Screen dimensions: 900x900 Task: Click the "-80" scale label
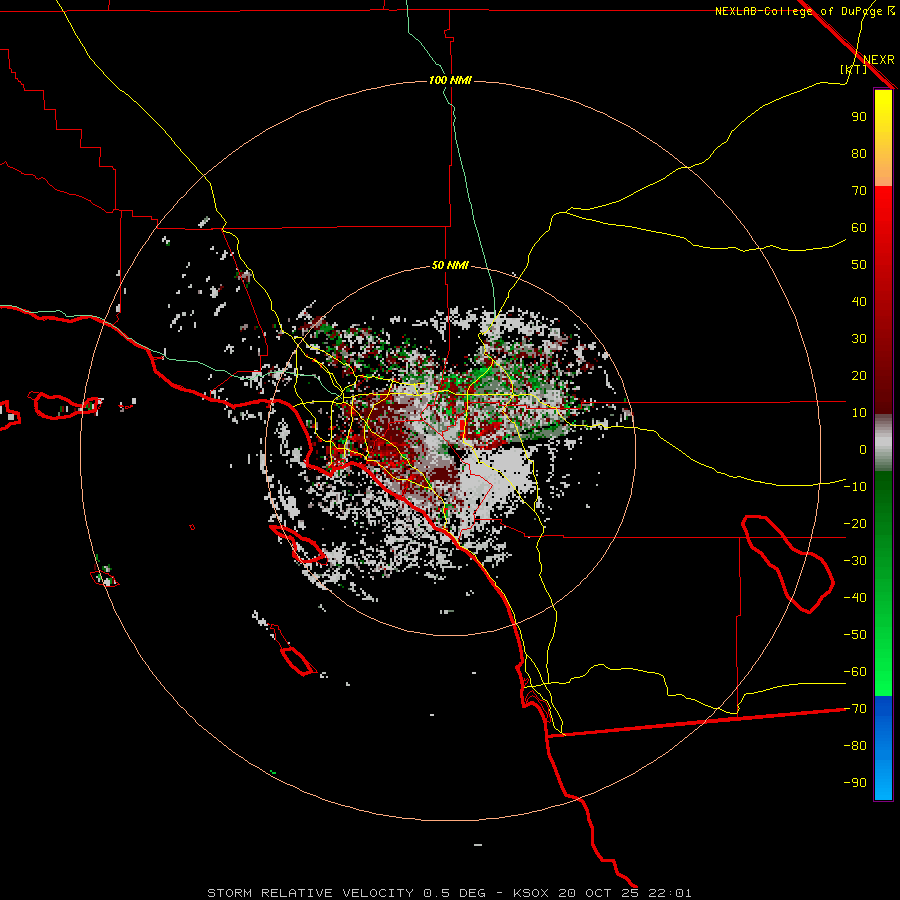point(855,746)
